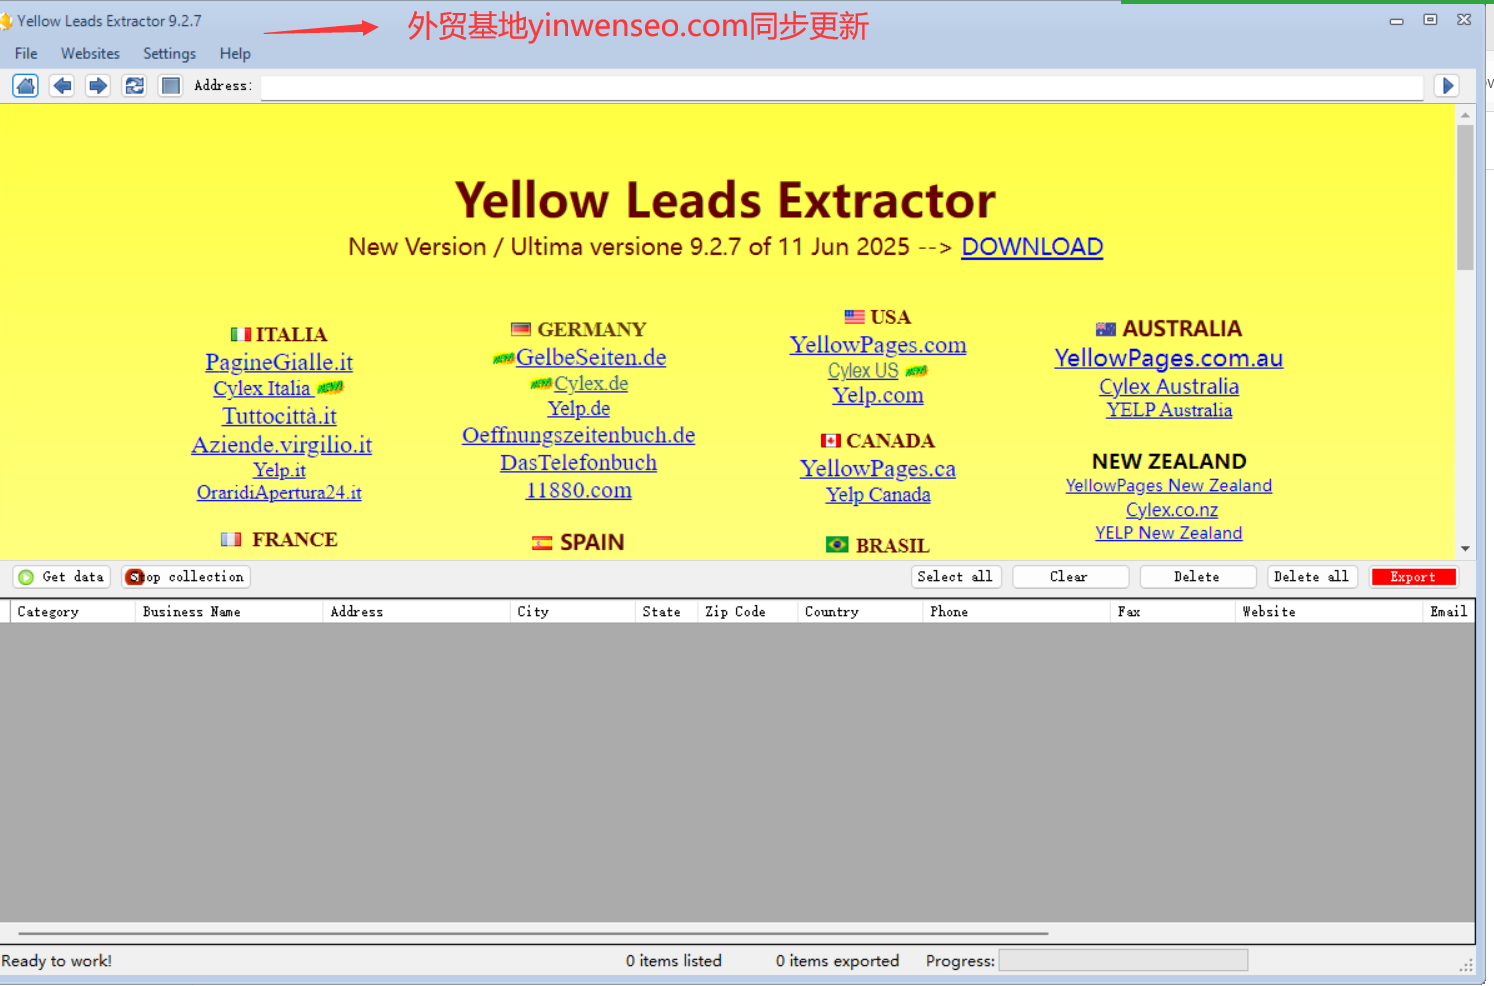This screenshot has height=986, width=1494.
Task: Stop collection of data
Action: 186,577
